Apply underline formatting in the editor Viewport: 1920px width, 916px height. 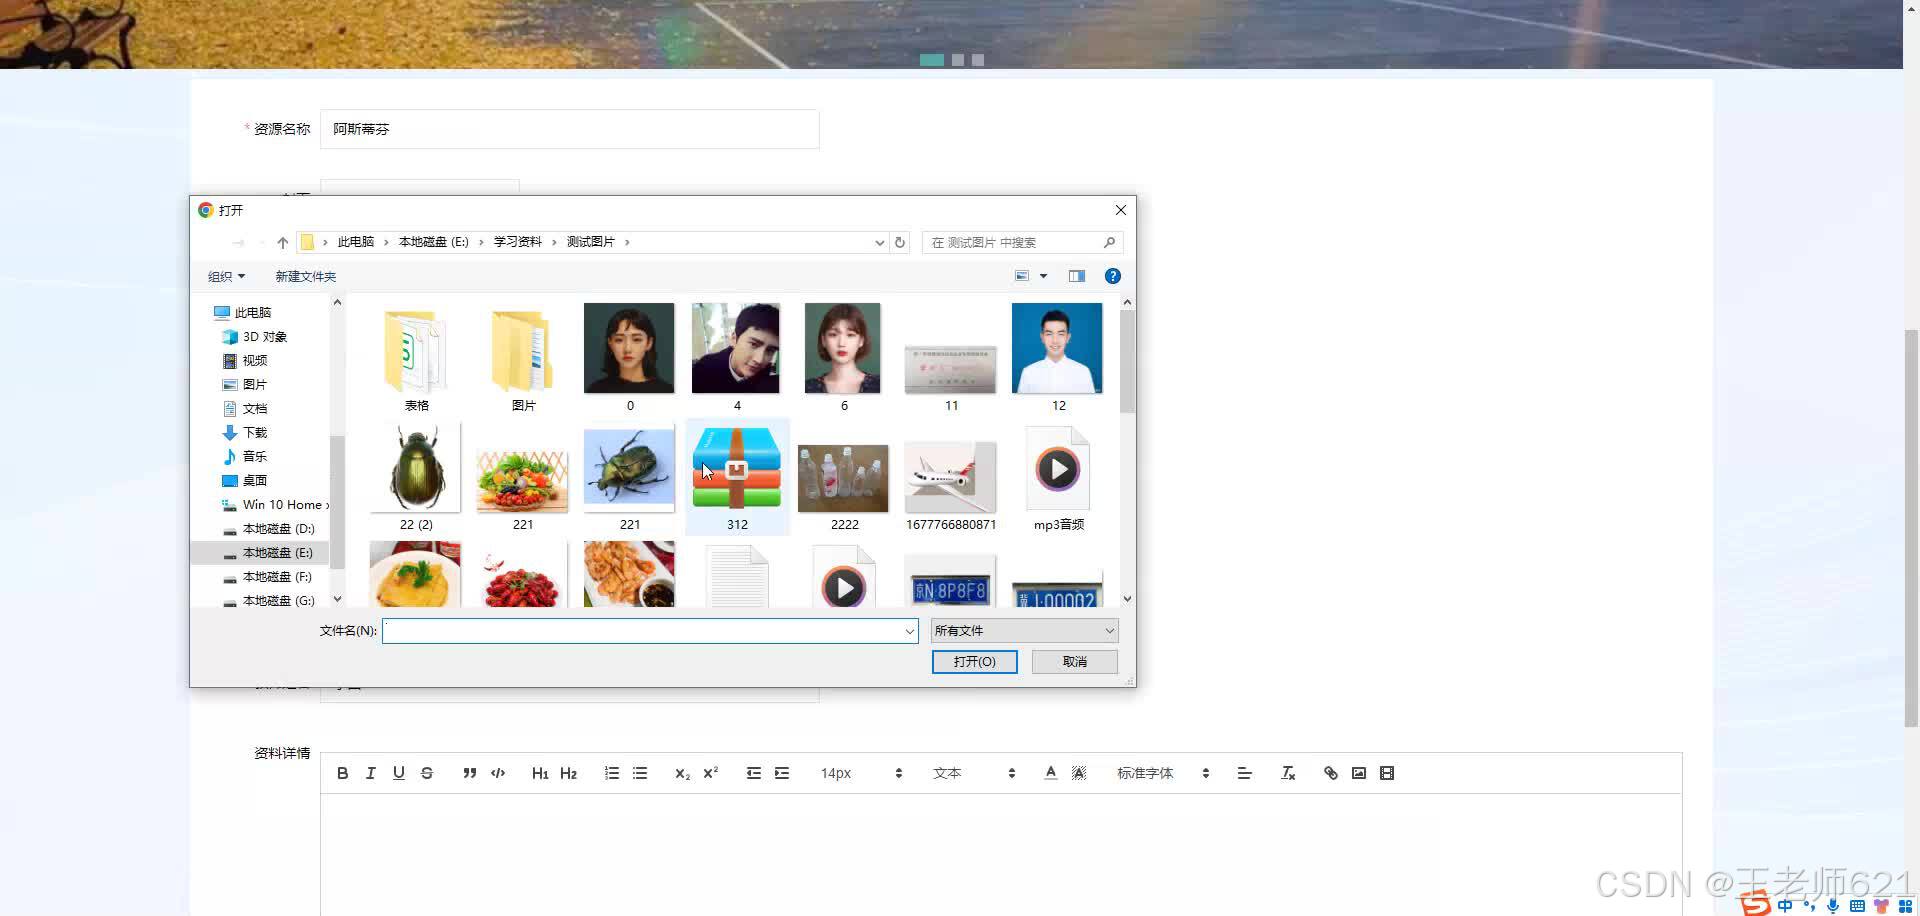coord(399,773)
